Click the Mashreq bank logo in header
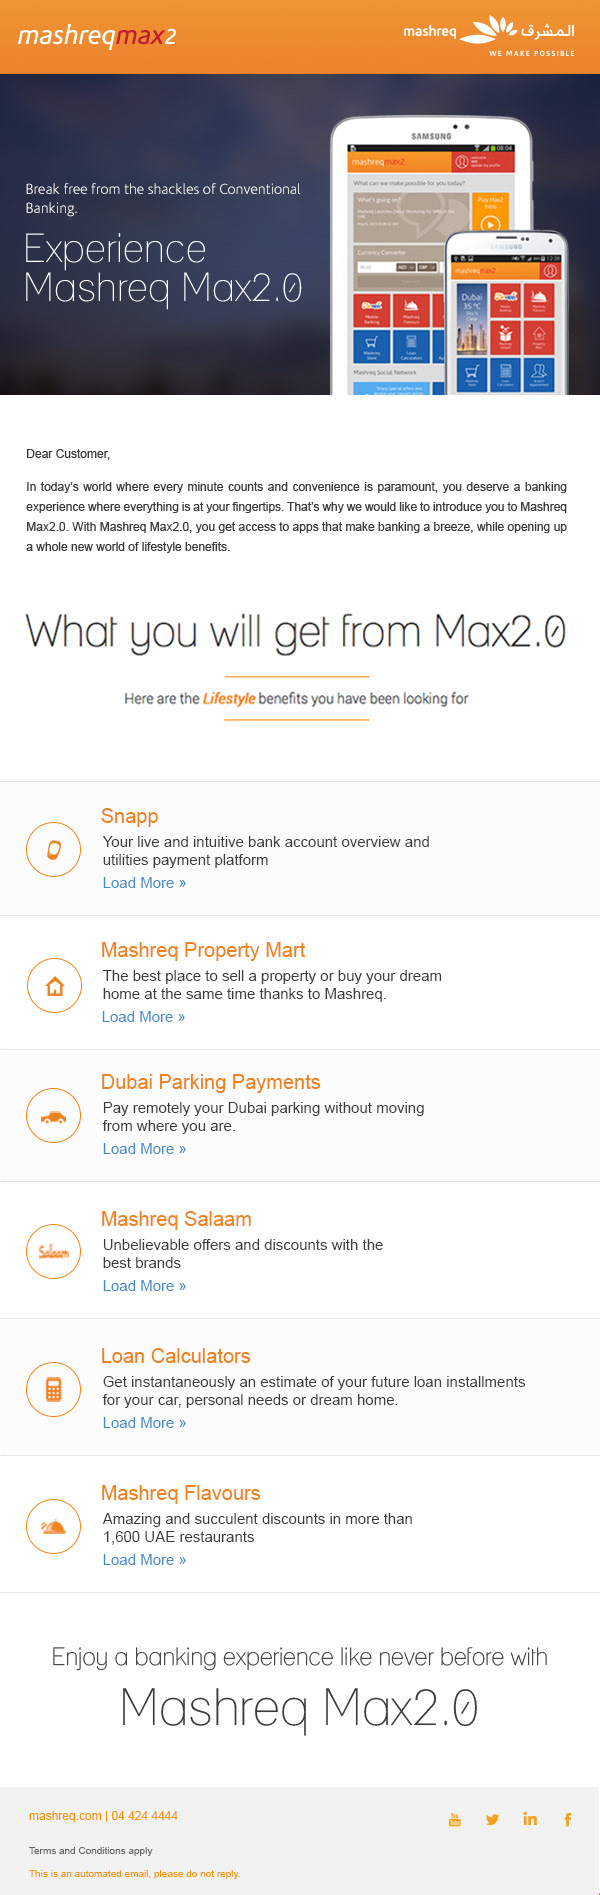 [x=488, y=35]
